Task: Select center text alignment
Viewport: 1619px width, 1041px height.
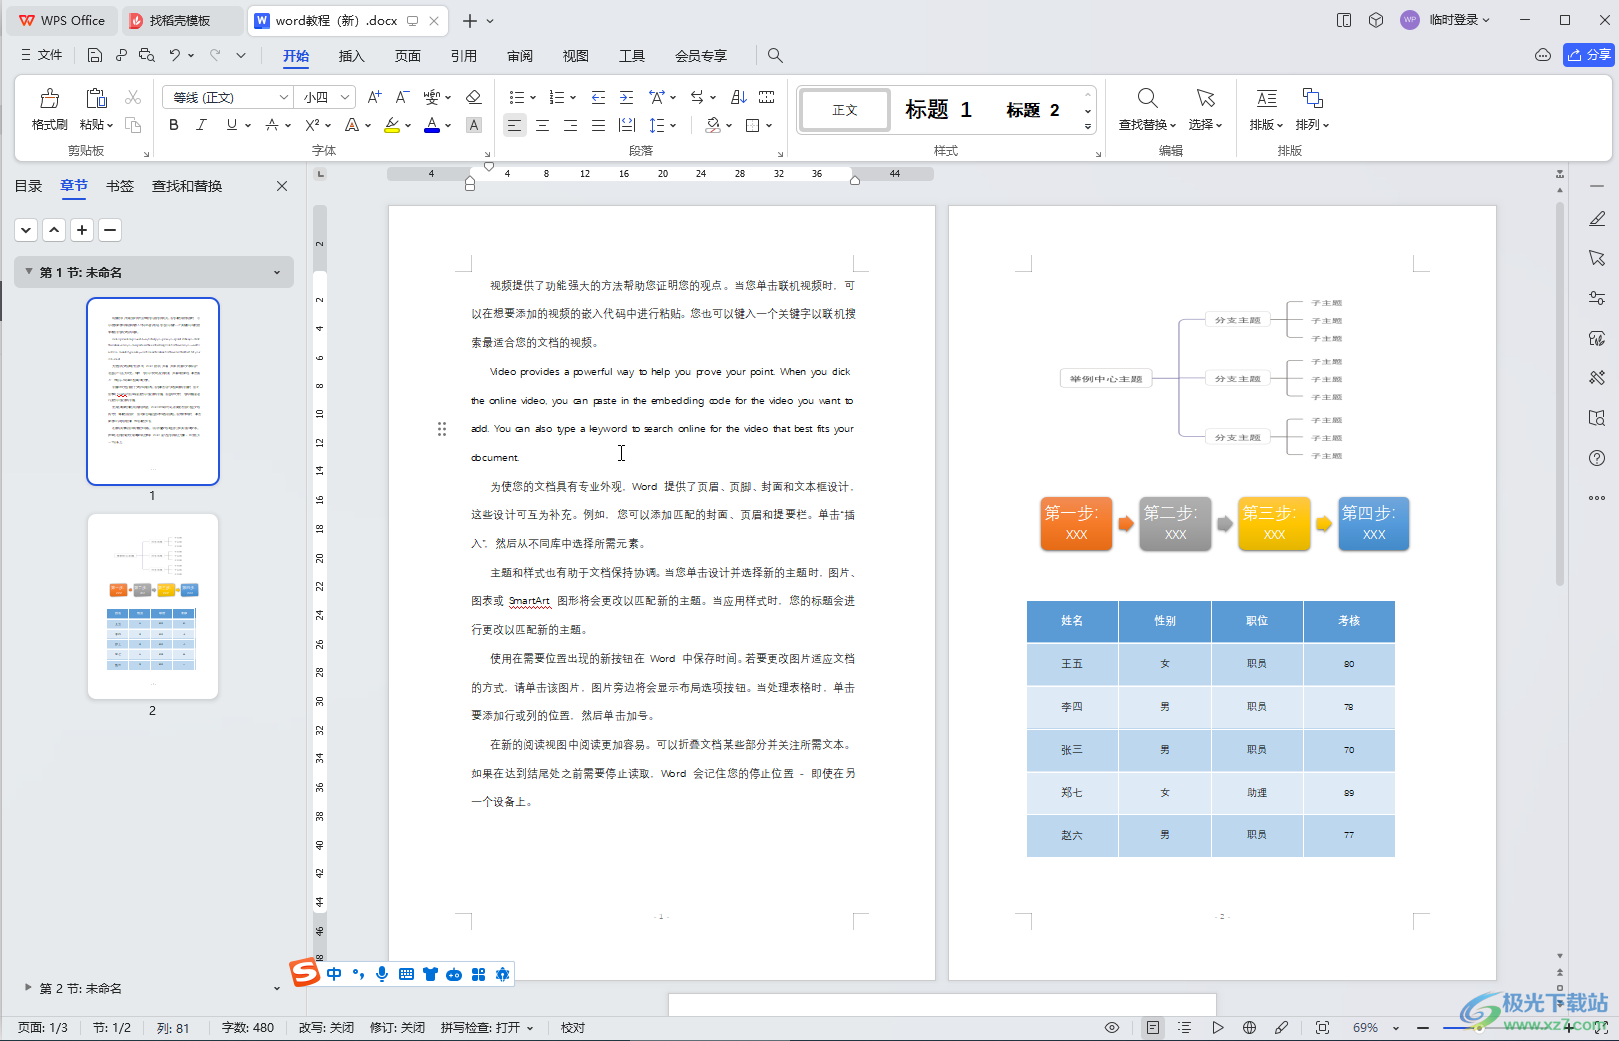Action: click(542, 125)
